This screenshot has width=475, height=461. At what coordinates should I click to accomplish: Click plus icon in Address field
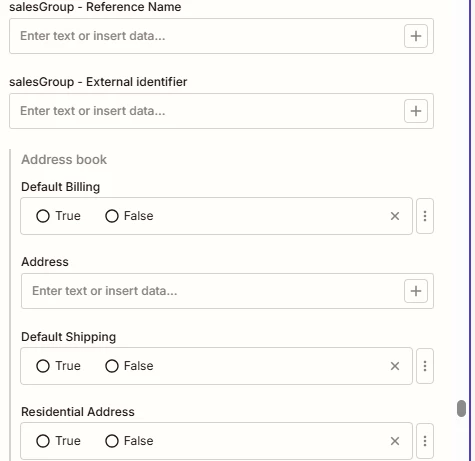click(x=416, y=291)
